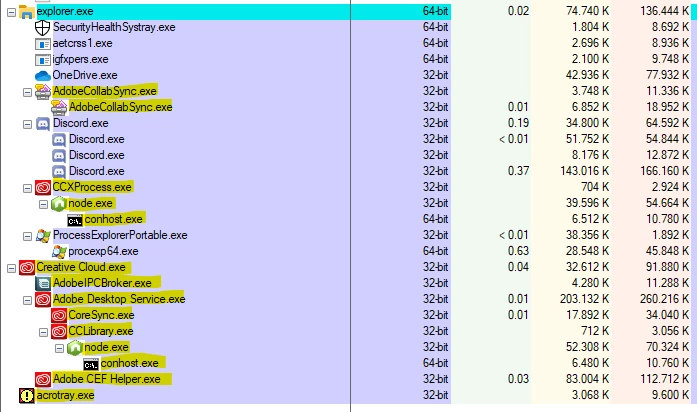This screenshot has width=697, height=412.
Task: Collapse the parent AdobeCollabSync.exe branch
Action: (28, 92)
